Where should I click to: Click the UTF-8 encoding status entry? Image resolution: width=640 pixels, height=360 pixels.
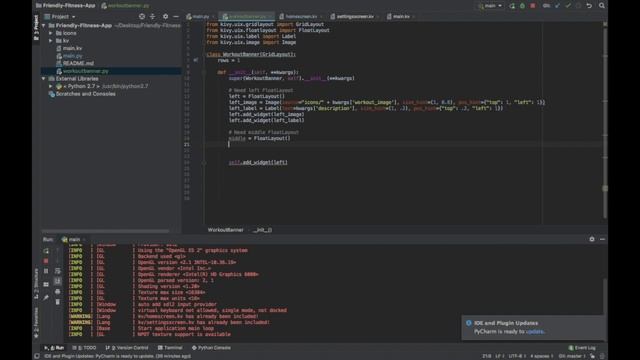tap(517, 356)
